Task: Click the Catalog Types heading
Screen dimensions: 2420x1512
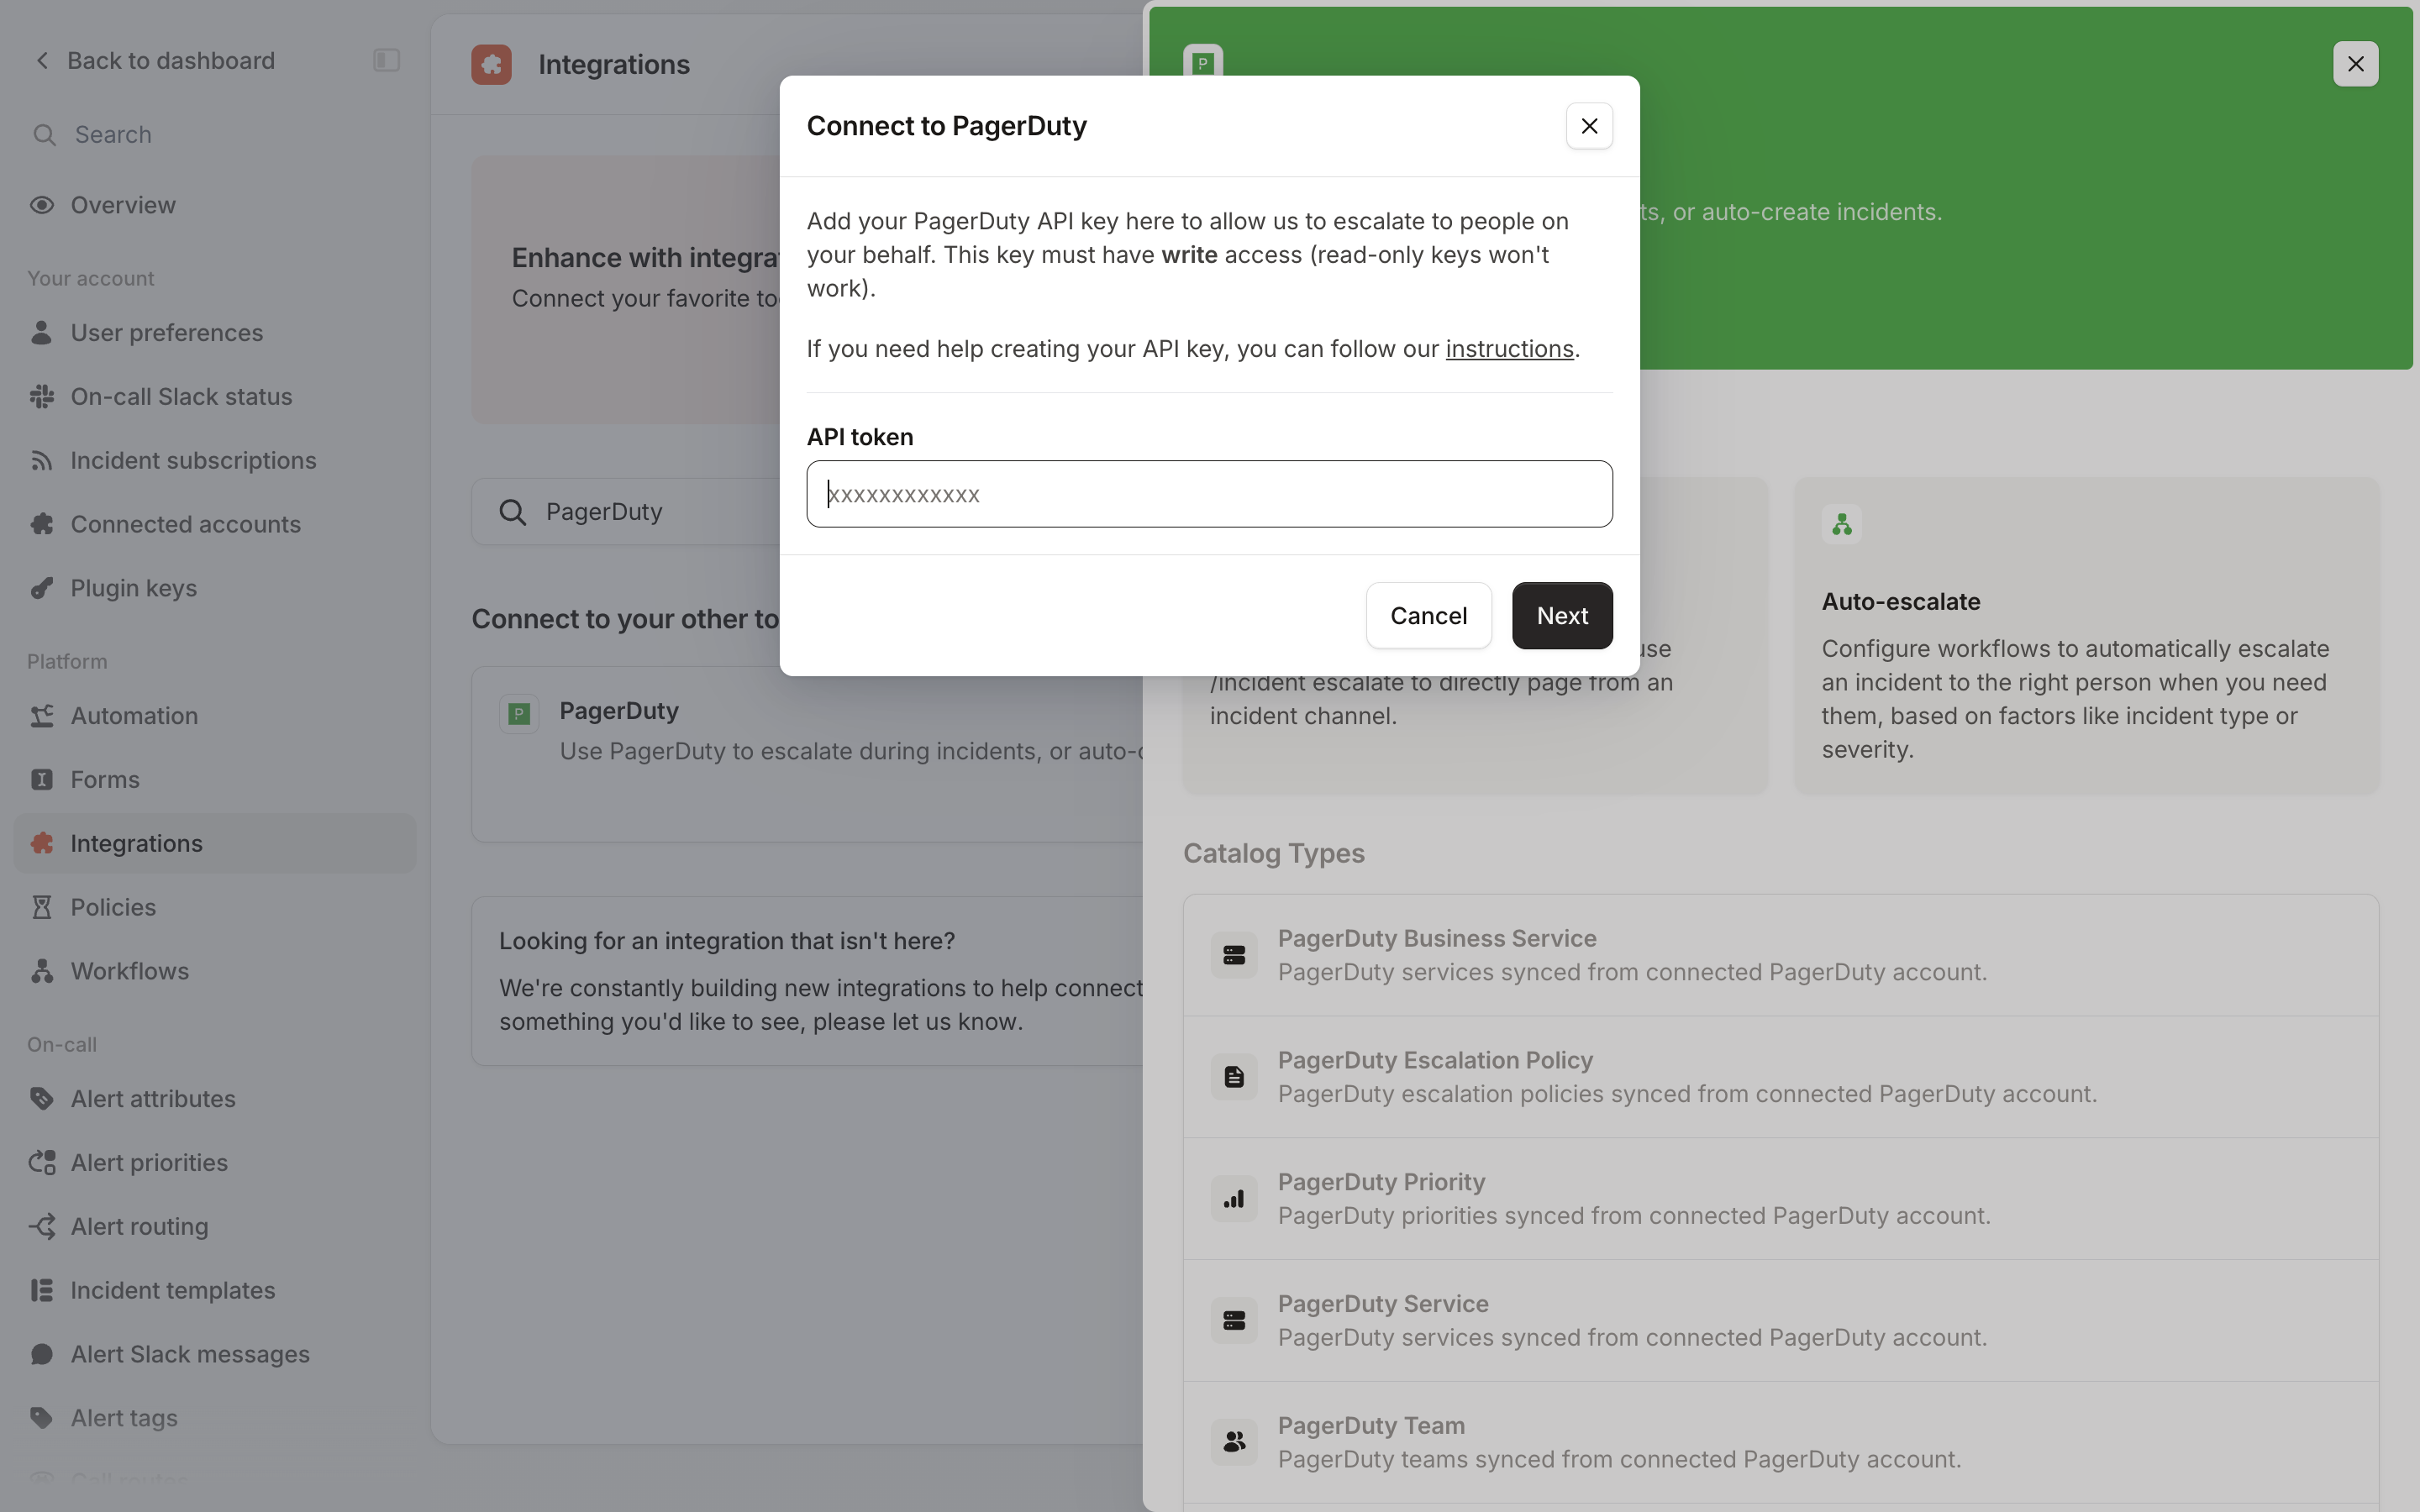Action: [1273, 853]
